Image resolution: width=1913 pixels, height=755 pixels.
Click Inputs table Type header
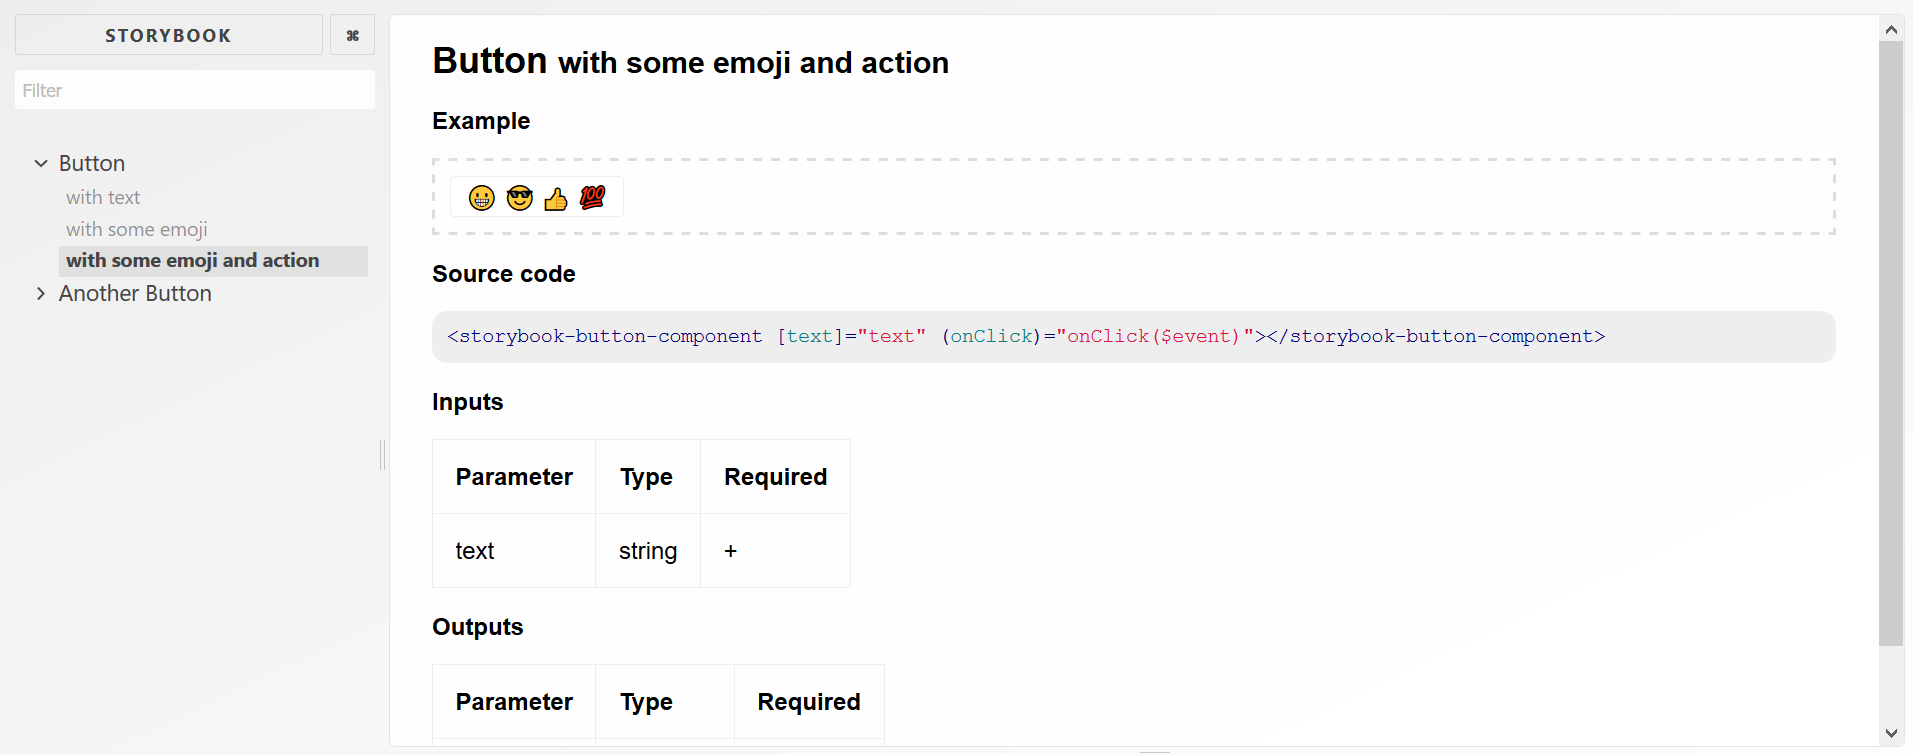pos(648,477)
